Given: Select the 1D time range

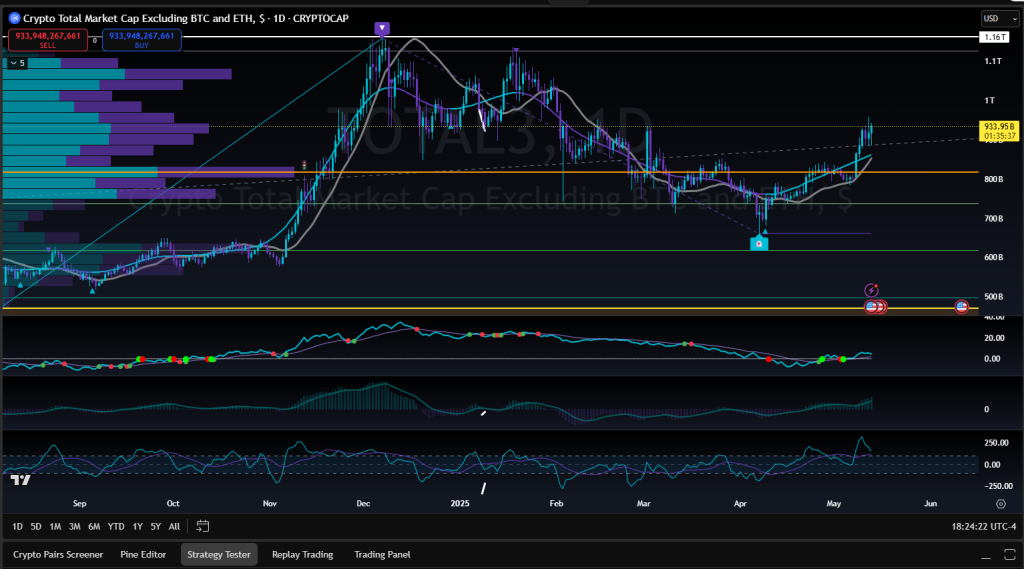Looking at the screenshot, I should coord(17,527).
